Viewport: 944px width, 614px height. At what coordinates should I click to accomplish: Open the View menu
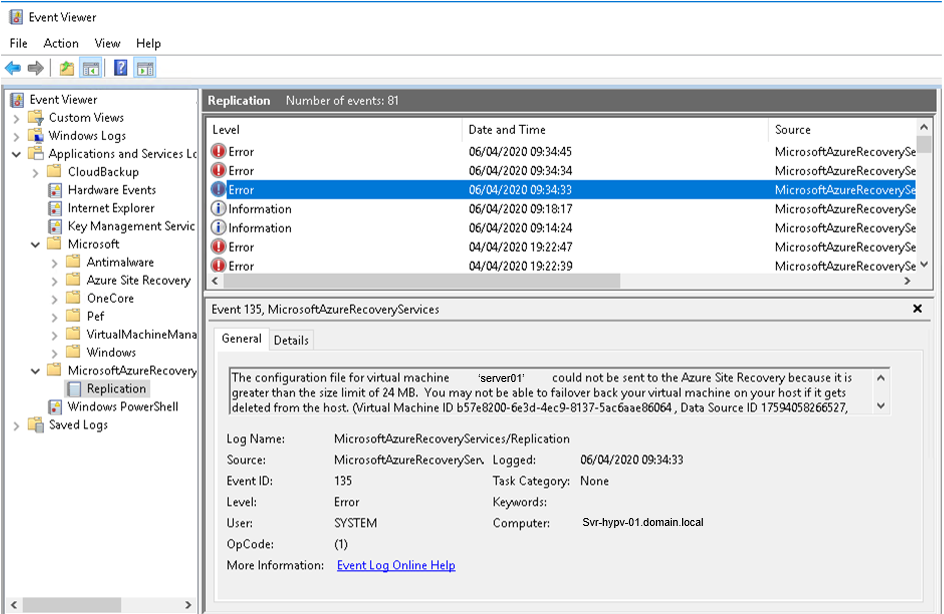[107, 43]
